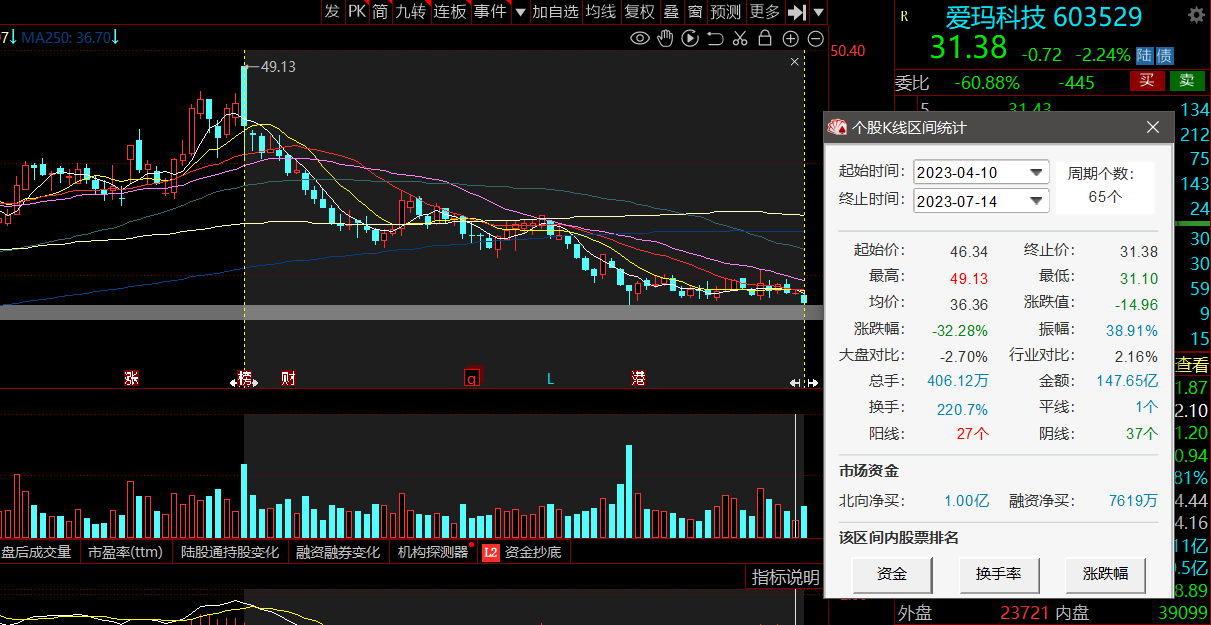Click the blue L event marker on timeline
Screen dimensions: 1211x625
point(549,378)
